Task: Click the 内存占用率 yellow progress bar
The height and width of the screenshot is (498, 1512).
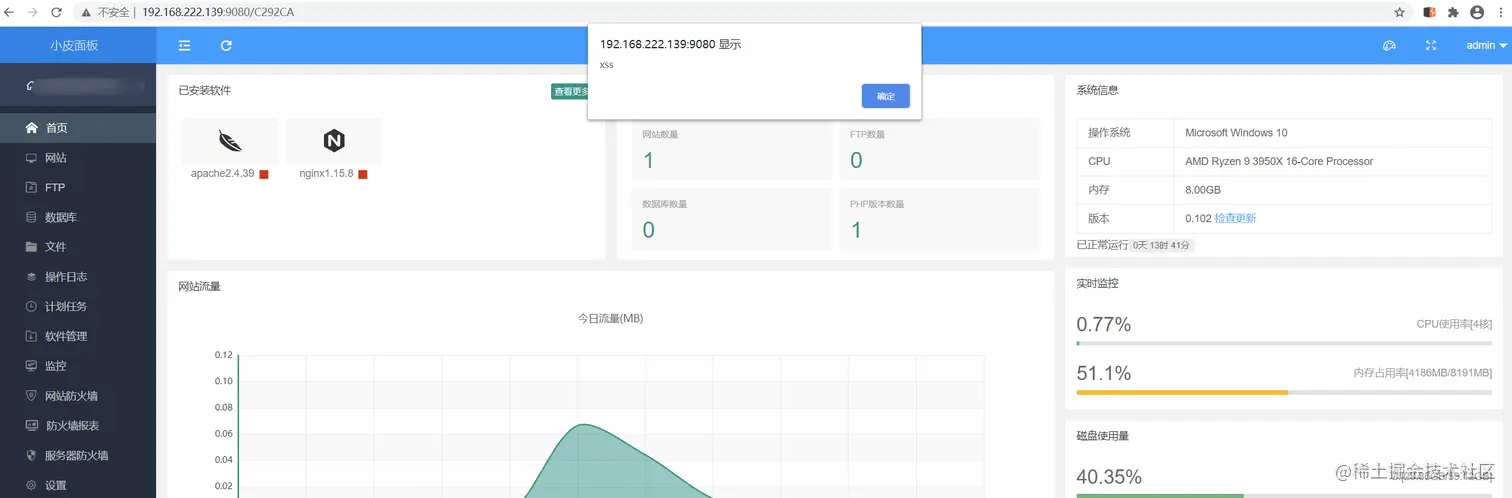Action: click(1182, 392)
